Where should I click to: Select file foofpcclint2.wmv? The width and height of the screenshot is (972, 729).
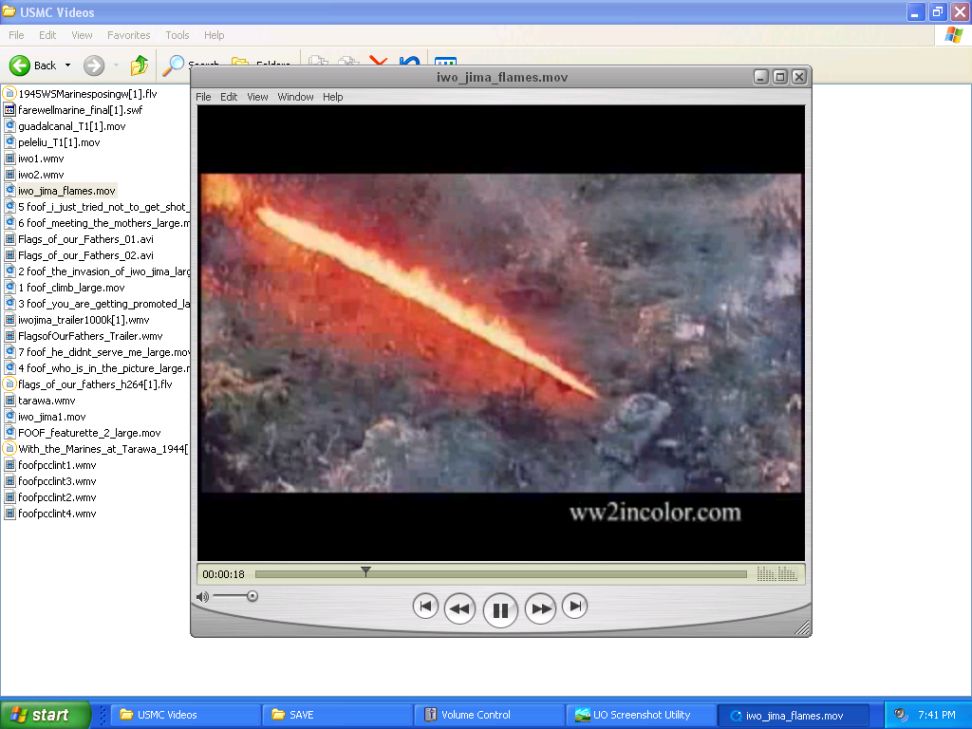(x=57, y=497)
